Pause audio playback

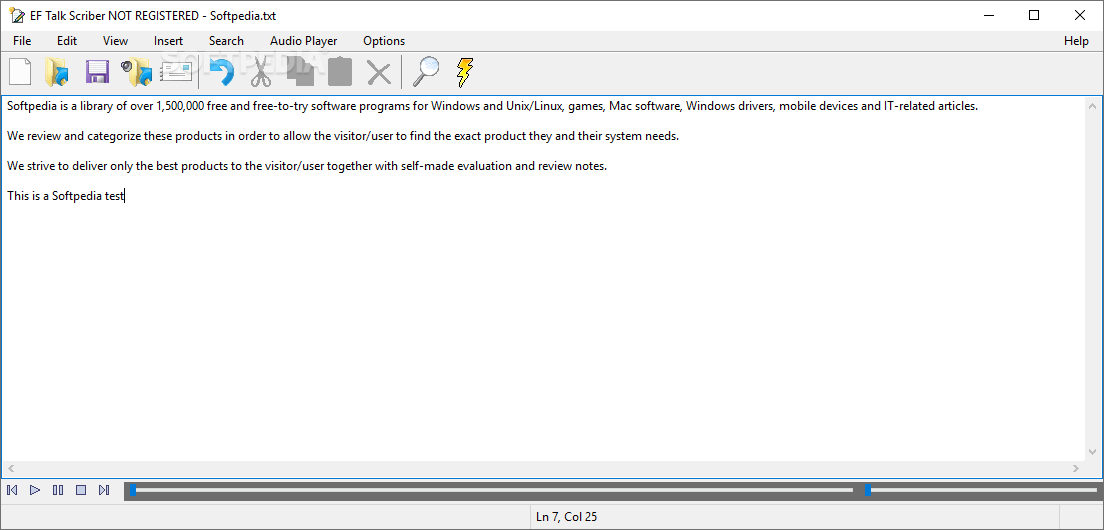(58, 490)
